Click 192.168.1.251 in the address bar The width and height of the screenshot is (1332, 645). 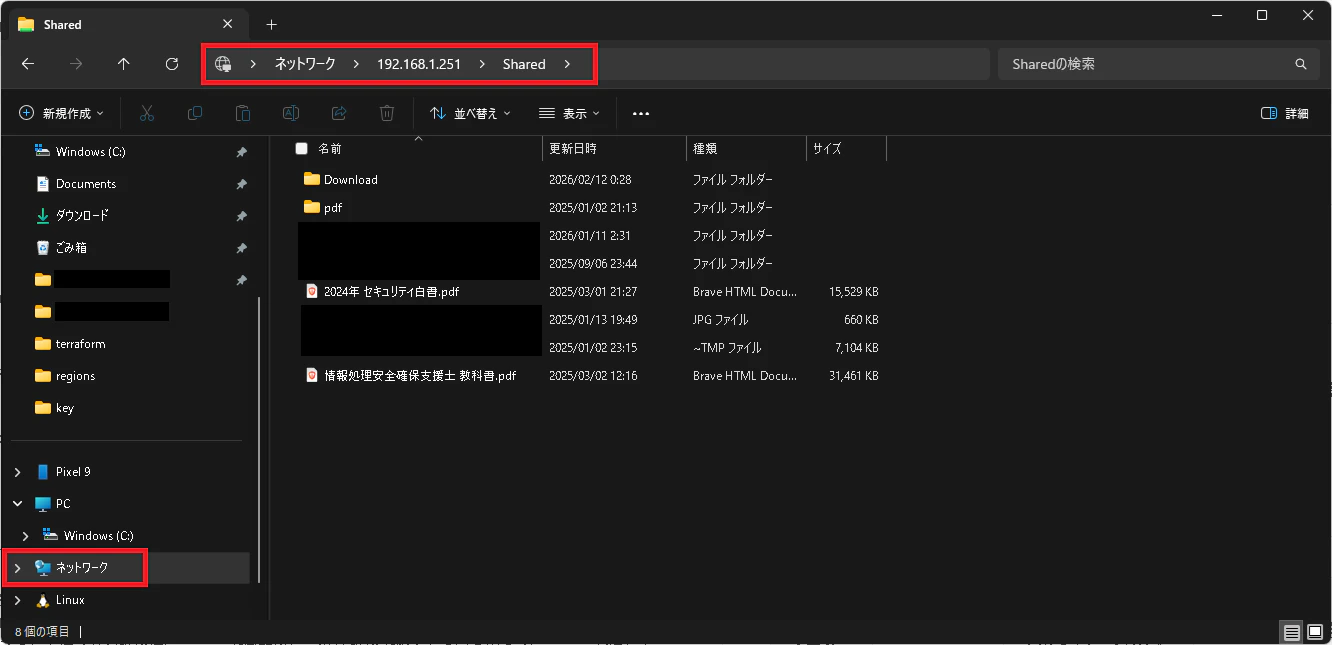click(x=419, y=64)
